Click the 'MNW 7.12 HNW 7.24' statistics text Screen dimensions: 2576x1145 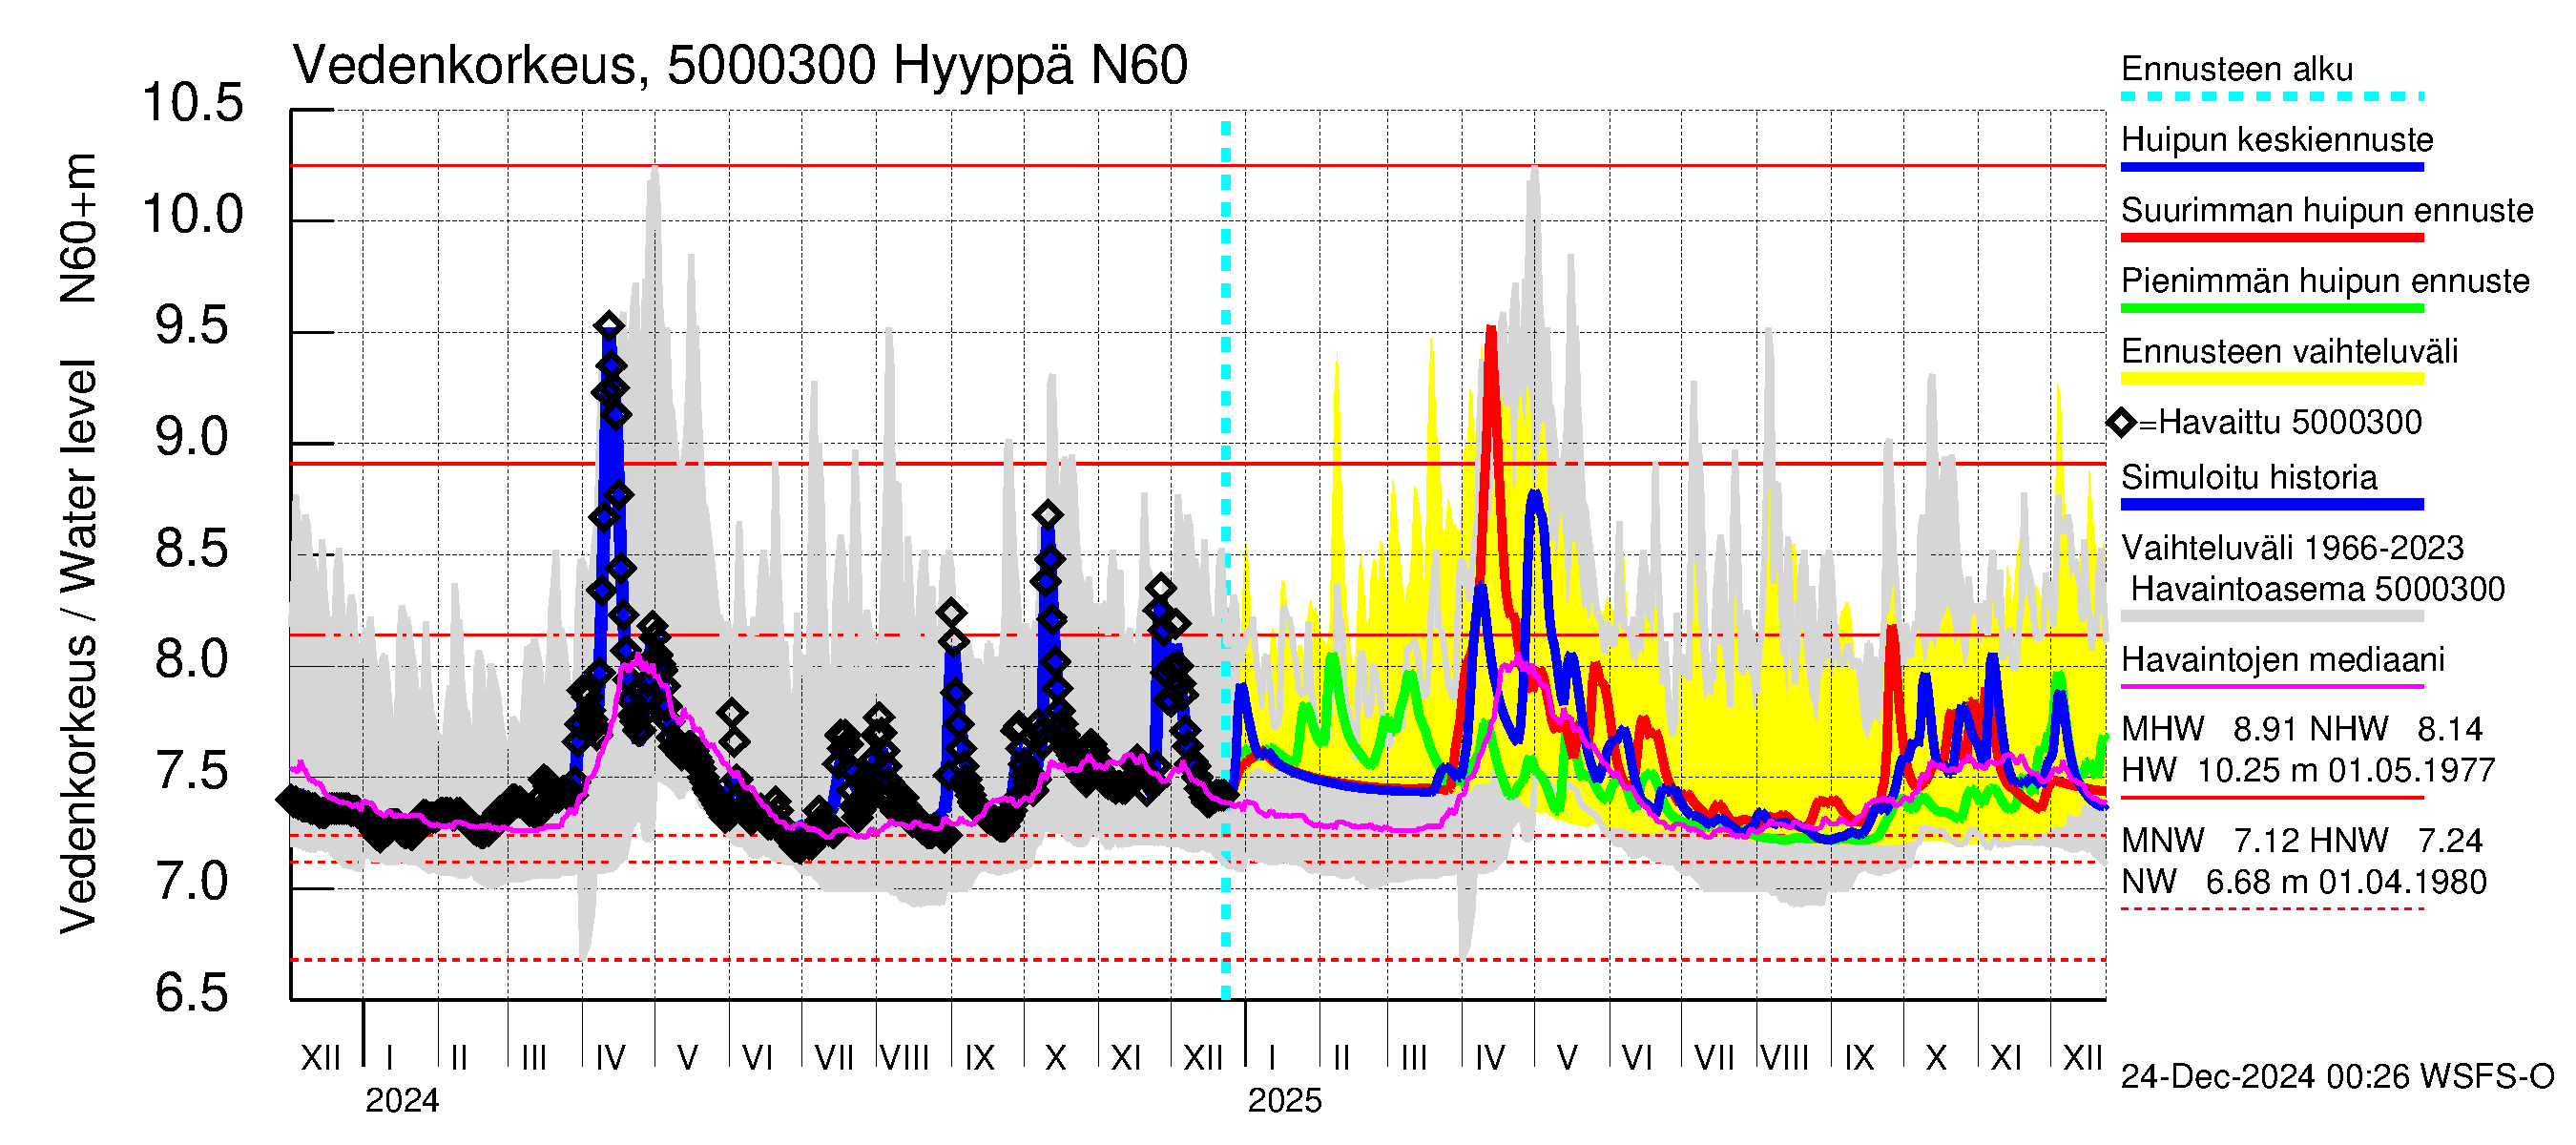(x=2302, y=840)
